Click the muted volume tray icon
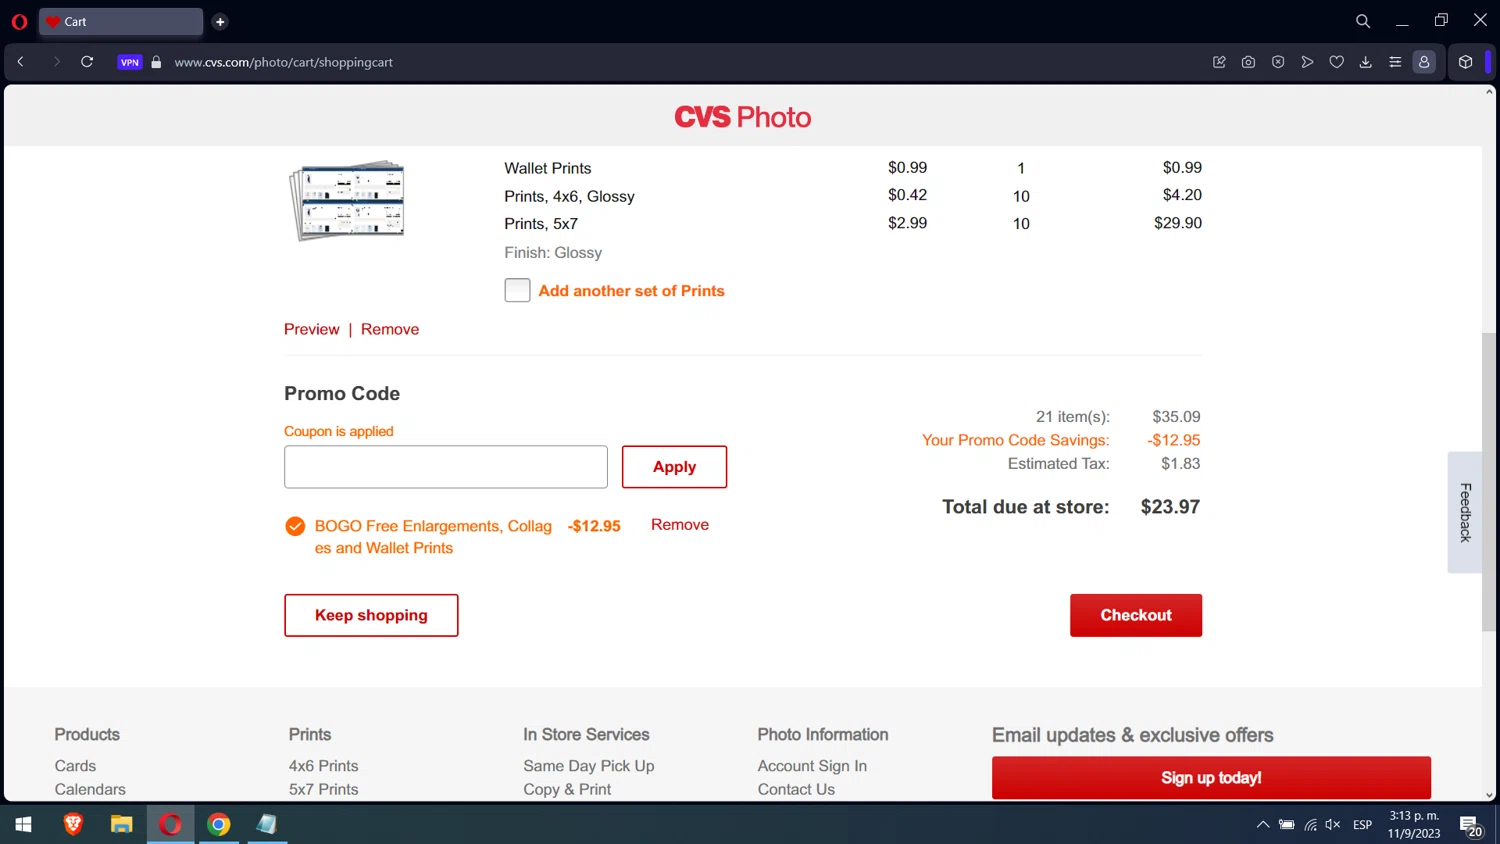 point(1333,825)
